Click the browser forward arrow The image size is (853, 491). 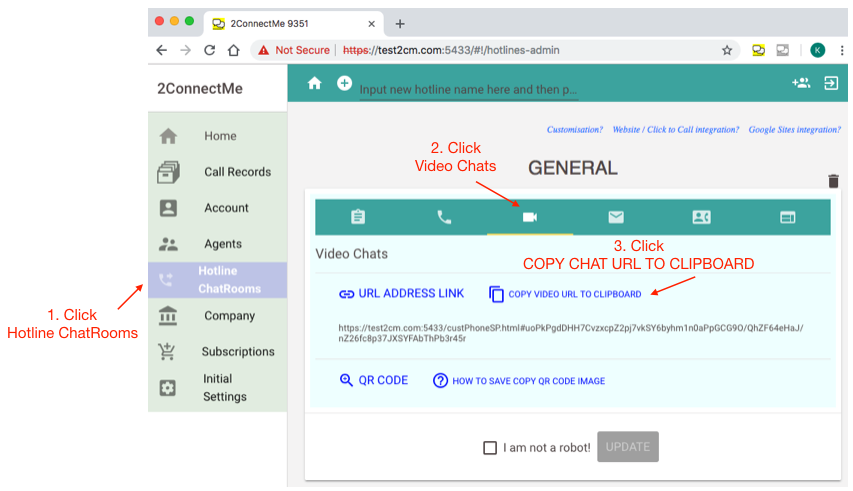coord(186,50)
